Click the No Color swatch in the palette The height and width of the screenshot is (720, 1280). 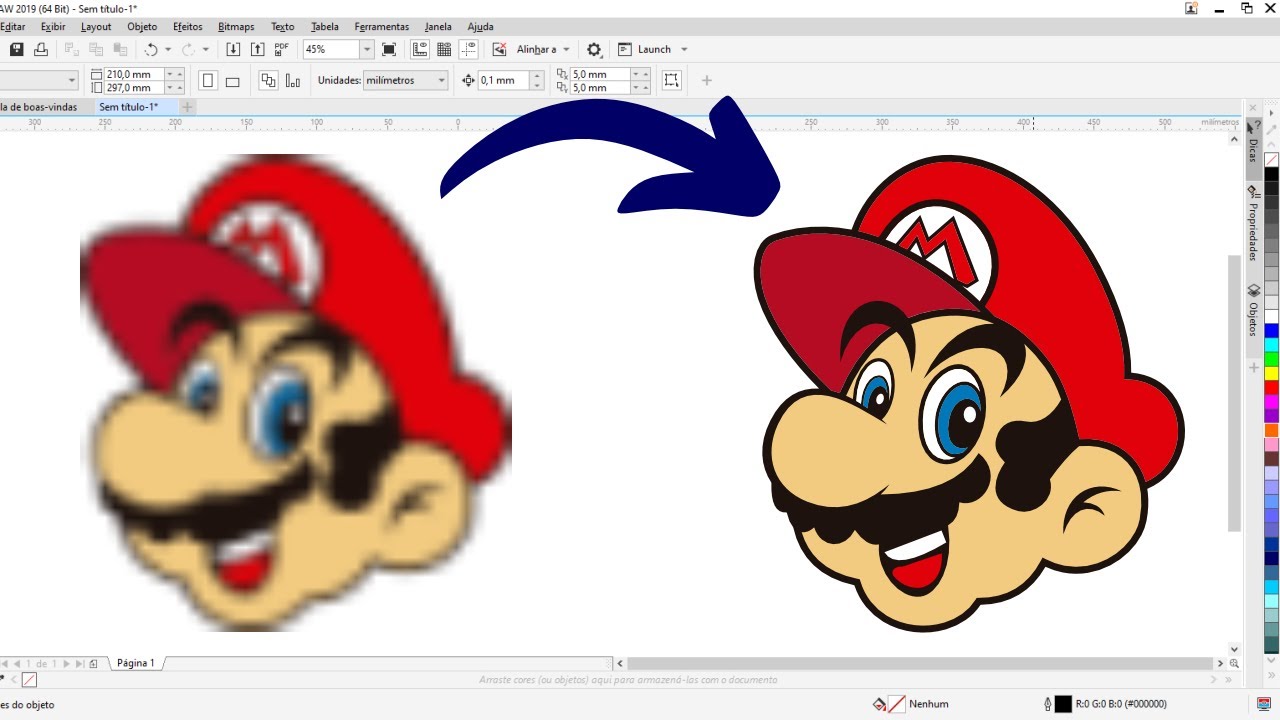tap(1271, 159)
